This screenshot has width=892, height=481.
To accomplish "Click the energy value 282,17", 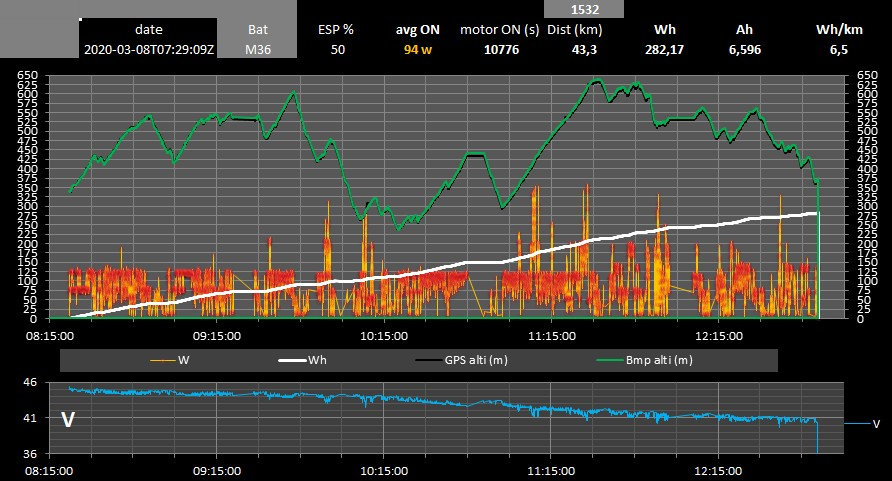I will [664, 49].
